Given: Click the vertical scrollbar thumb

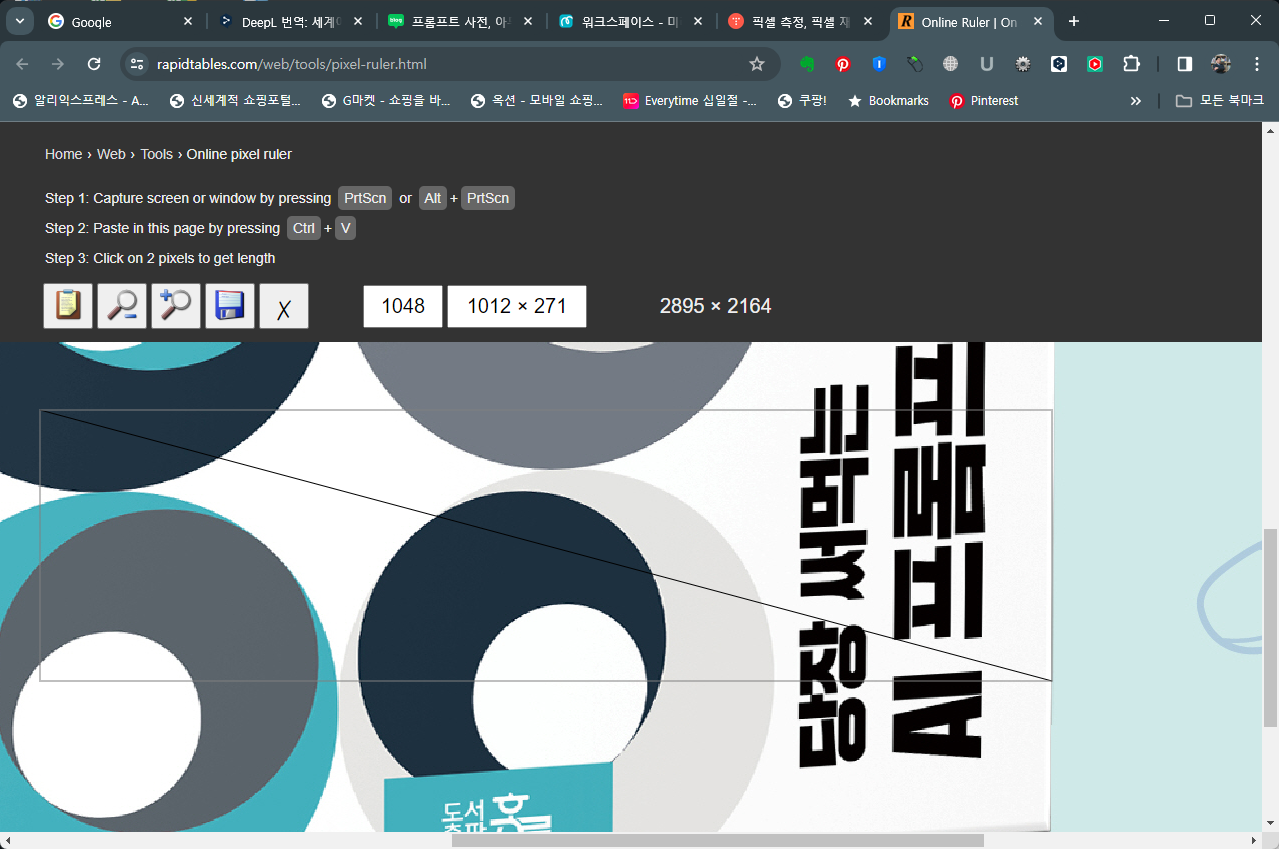Looking at the screenshot, I should [1270, 627].
